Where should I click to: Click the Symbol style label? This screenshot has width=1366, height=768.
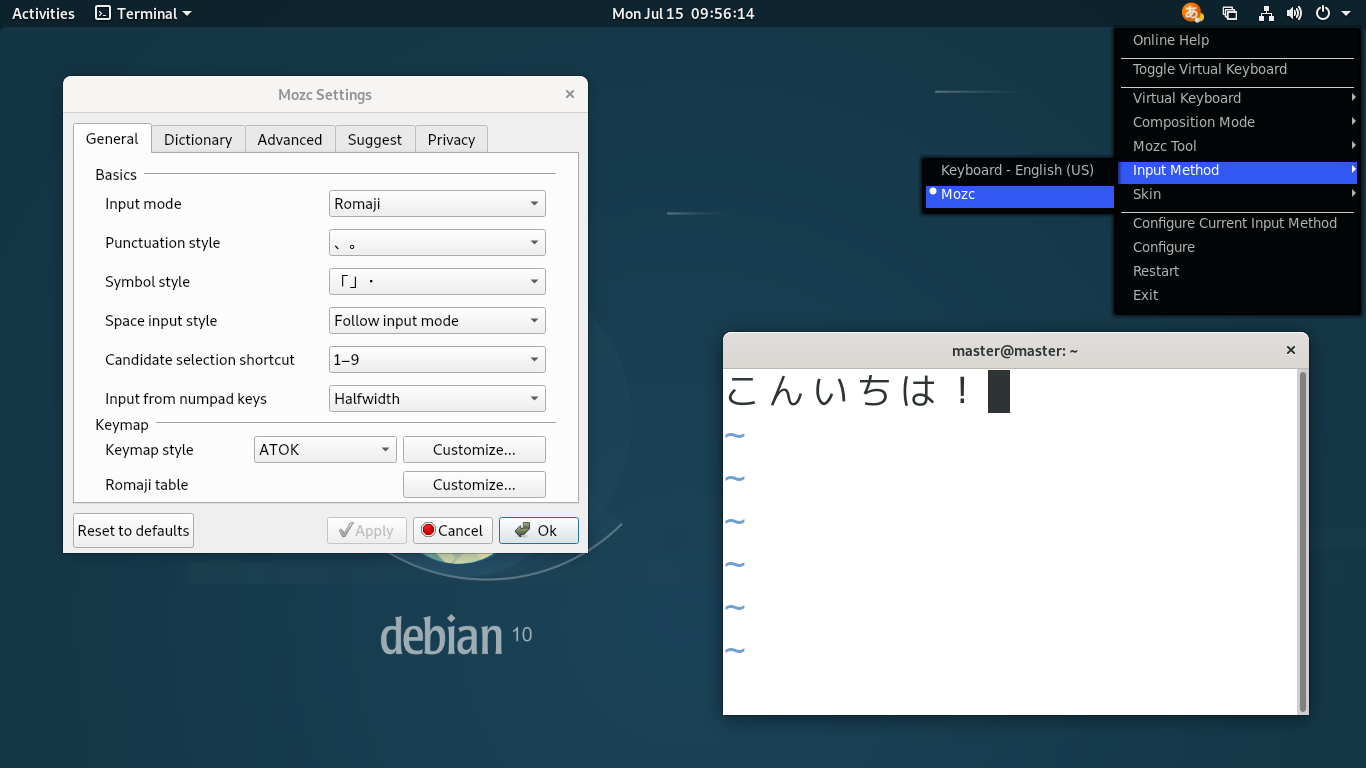[147, 282]
